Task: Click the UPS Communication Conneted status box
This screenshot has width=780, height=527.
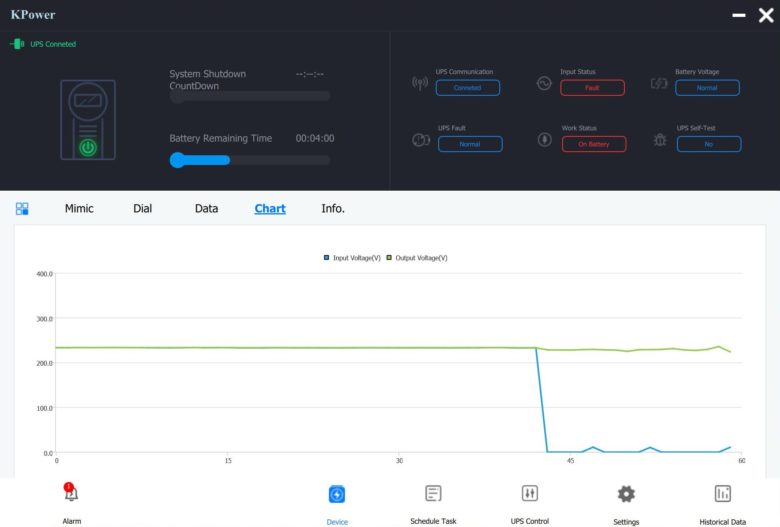Action: click(468, 88)
